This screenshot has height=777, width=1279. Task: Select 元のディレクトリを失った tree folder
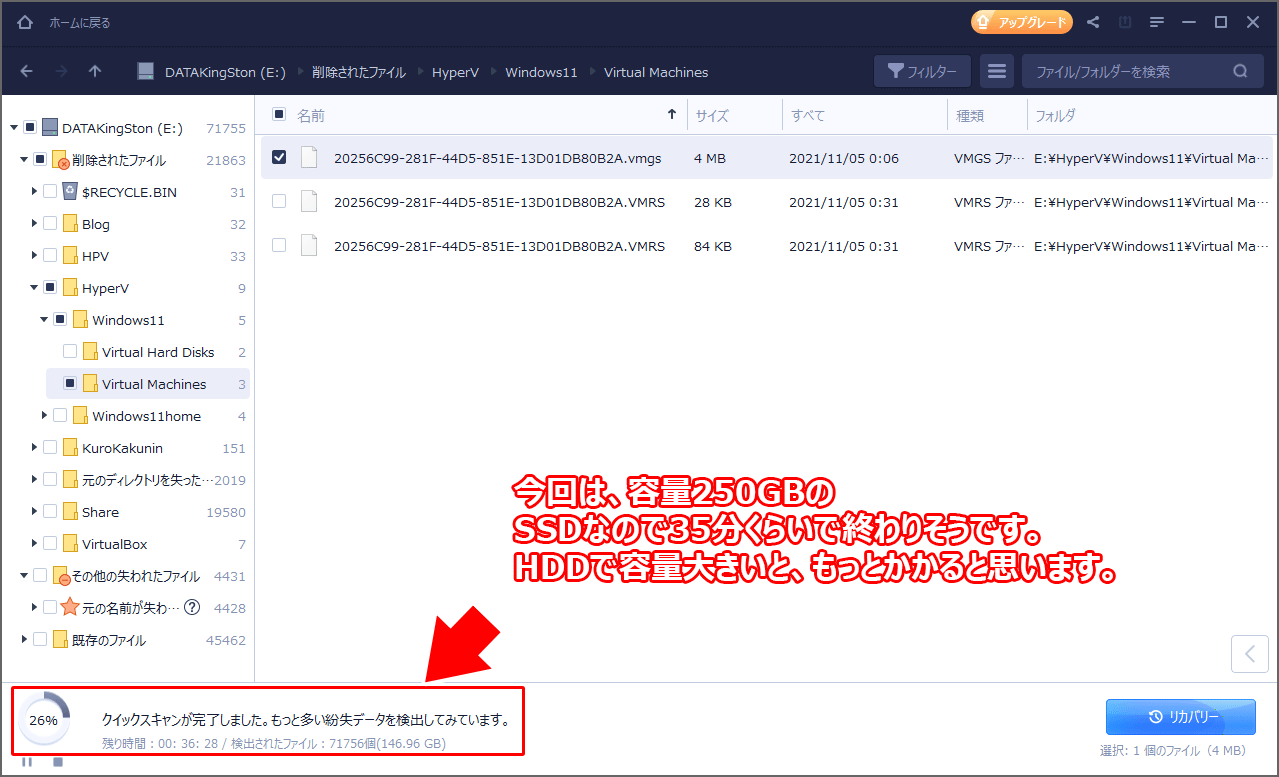tap(148, 479)
